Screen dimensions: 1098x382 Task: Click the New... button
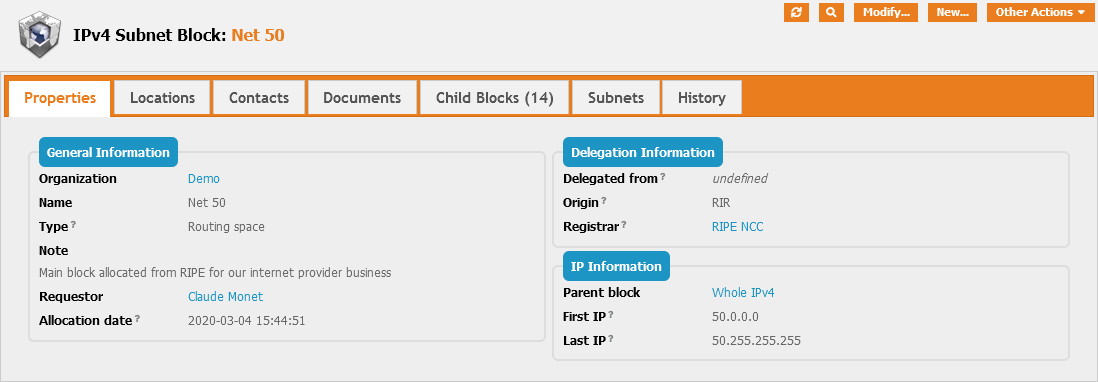point(952,13)
